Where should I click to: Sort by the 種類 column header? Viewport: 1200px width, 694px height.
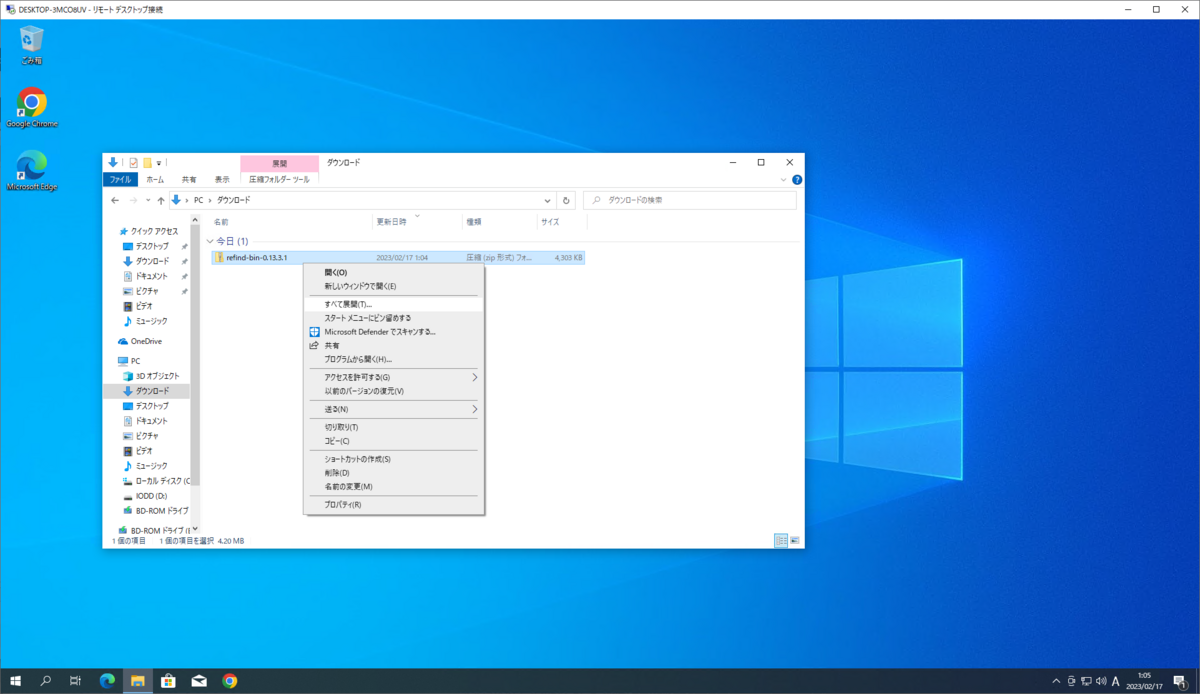point(473,222)
